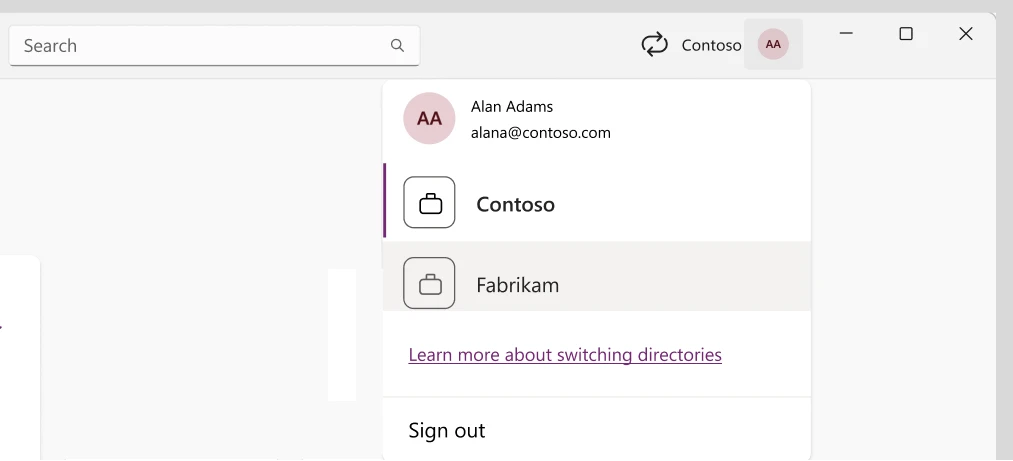Screen dimensions: 1013x461
Task: Close the window with the X button
Action: tap(965, 34)
